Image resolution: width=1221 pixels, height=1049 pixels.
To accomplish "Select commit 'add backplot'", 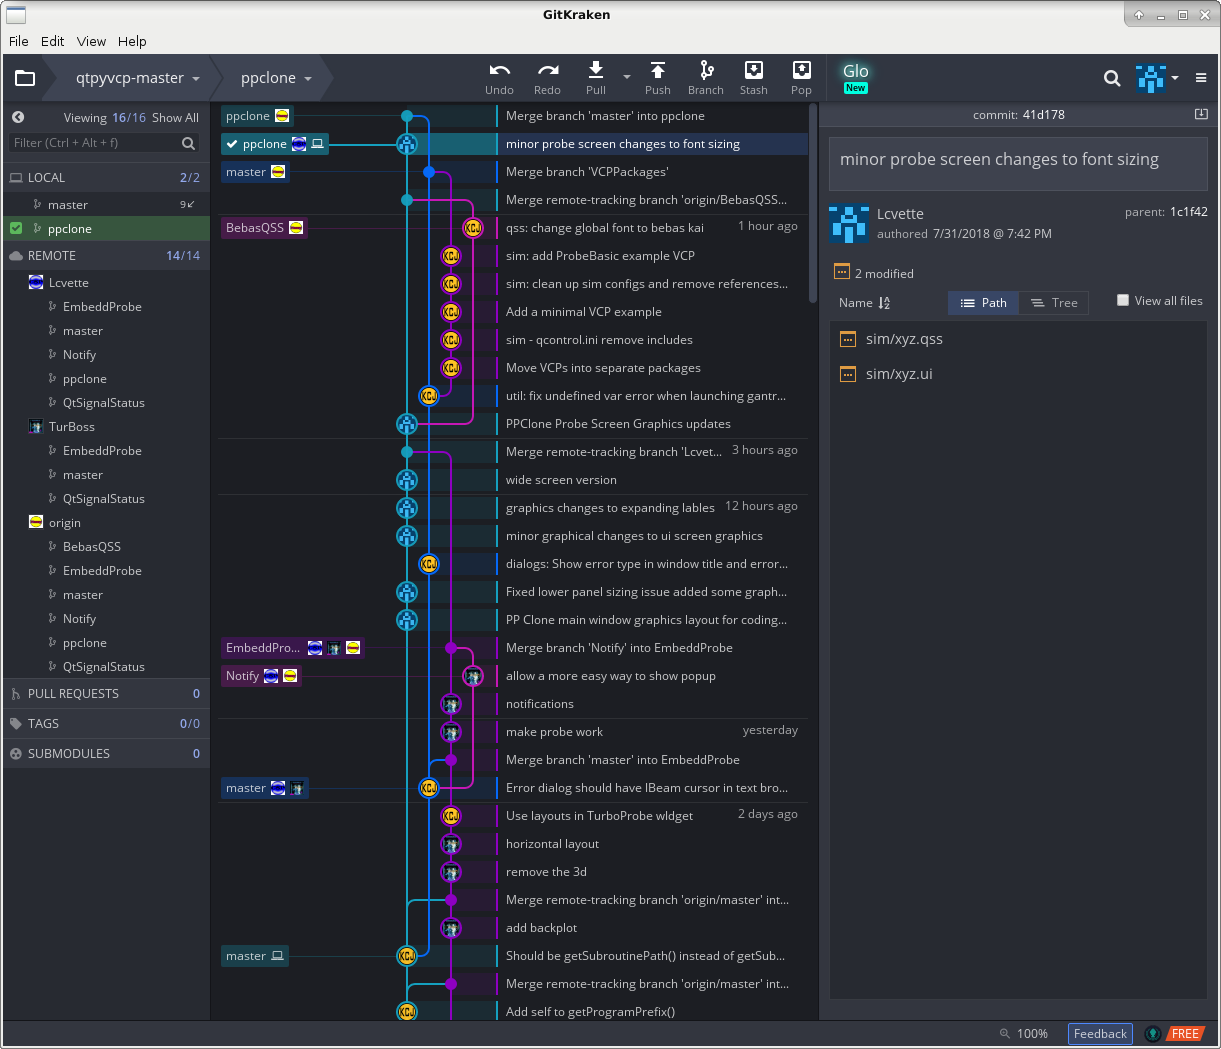I will (541, 928).
